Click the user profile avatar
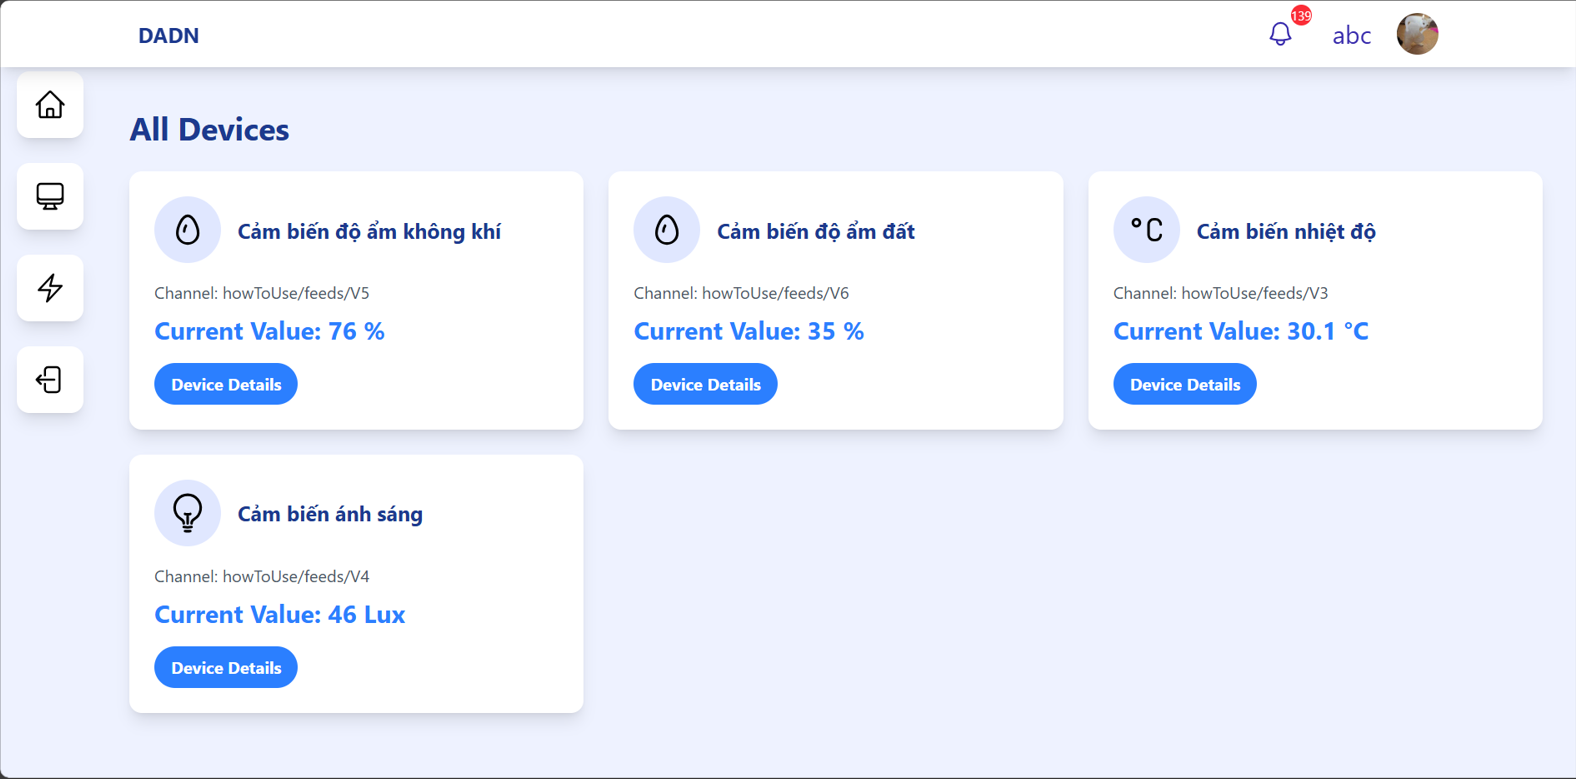This screenshot has height=779, width=1576. click(1417, 35)
